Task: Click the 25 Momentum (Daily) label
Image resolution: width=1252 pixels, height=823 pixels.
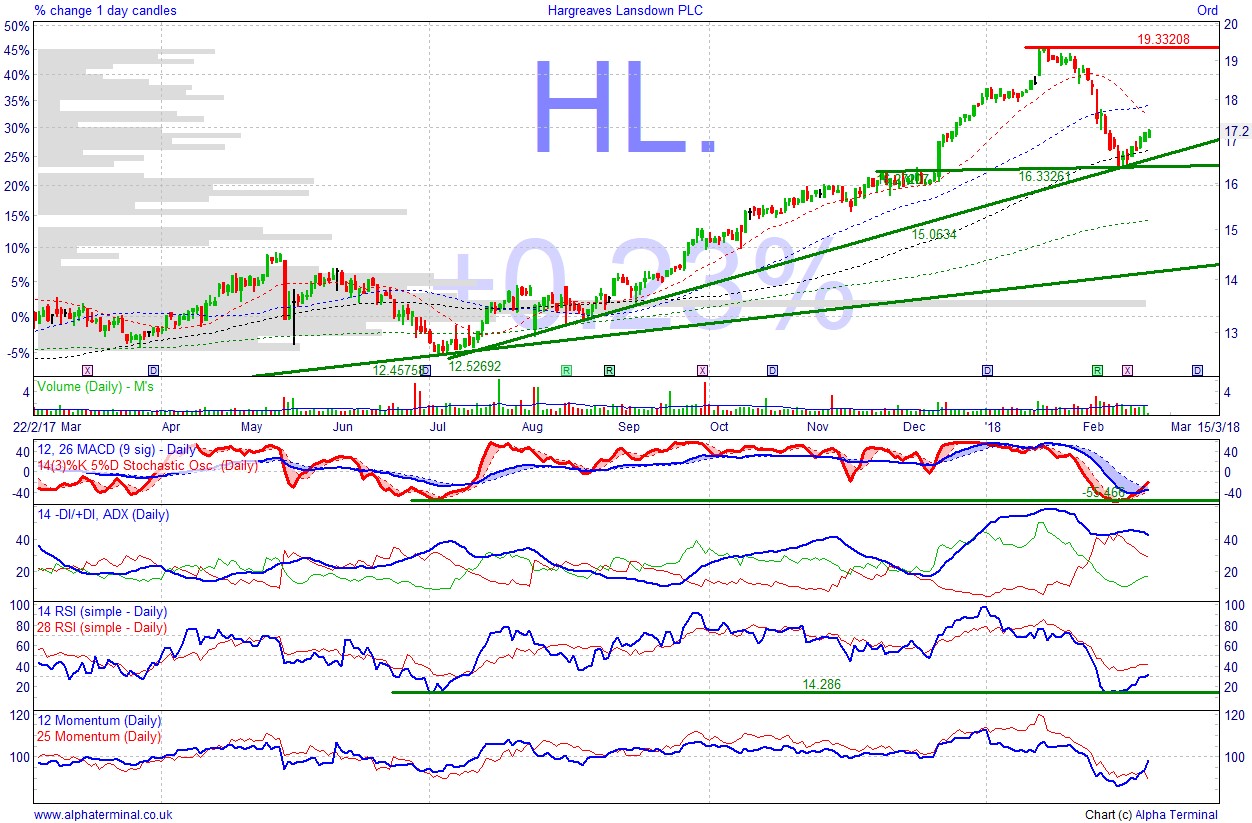Action: tap(98, 736)
